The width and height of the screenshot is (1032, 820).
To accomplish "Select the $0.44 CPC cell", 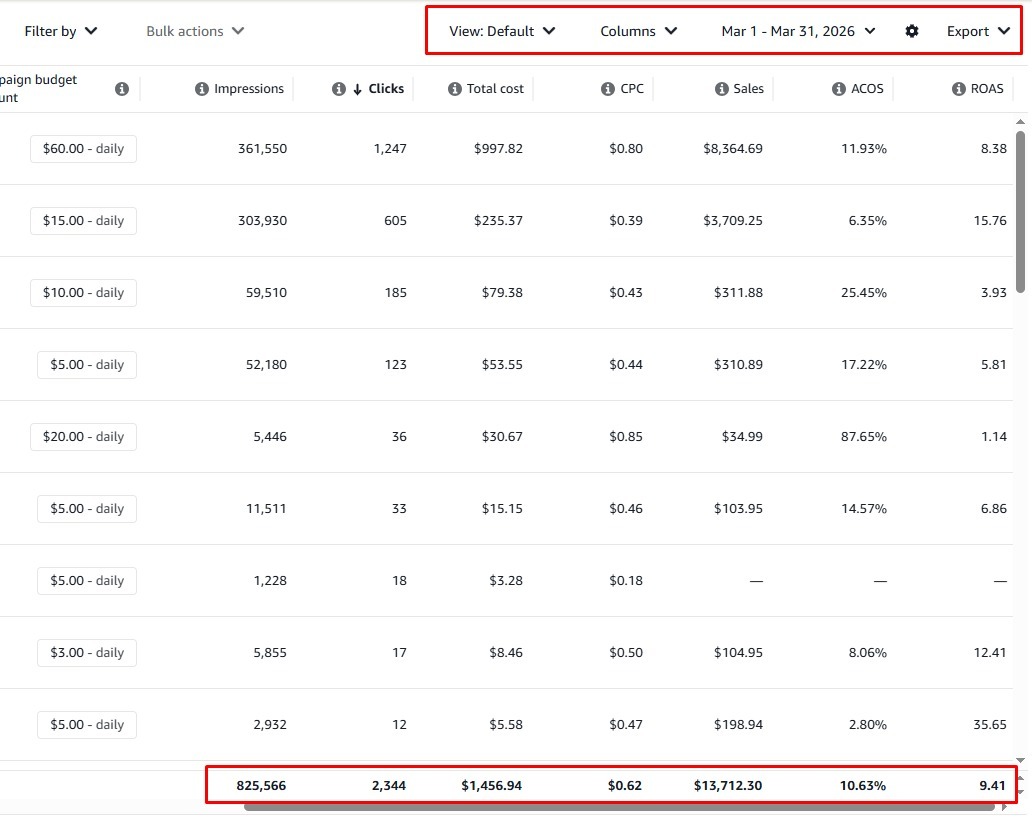I will point(626,365).
